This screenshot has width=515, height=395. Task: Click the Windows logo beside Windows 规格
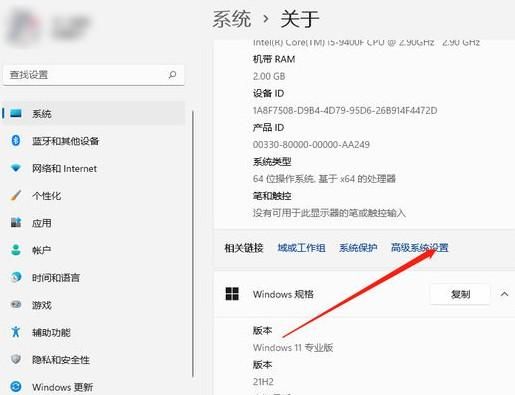[232, 294]
